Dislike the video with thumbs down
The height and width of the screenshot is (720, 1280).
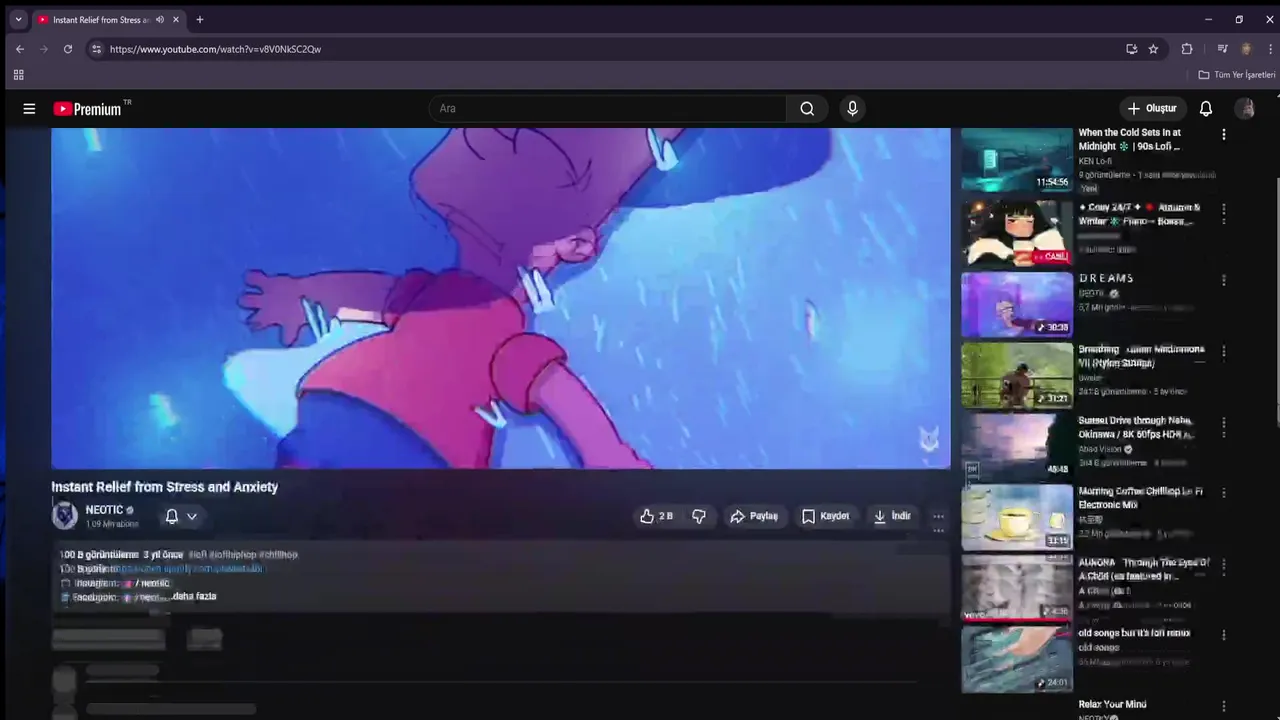(699, 516)
